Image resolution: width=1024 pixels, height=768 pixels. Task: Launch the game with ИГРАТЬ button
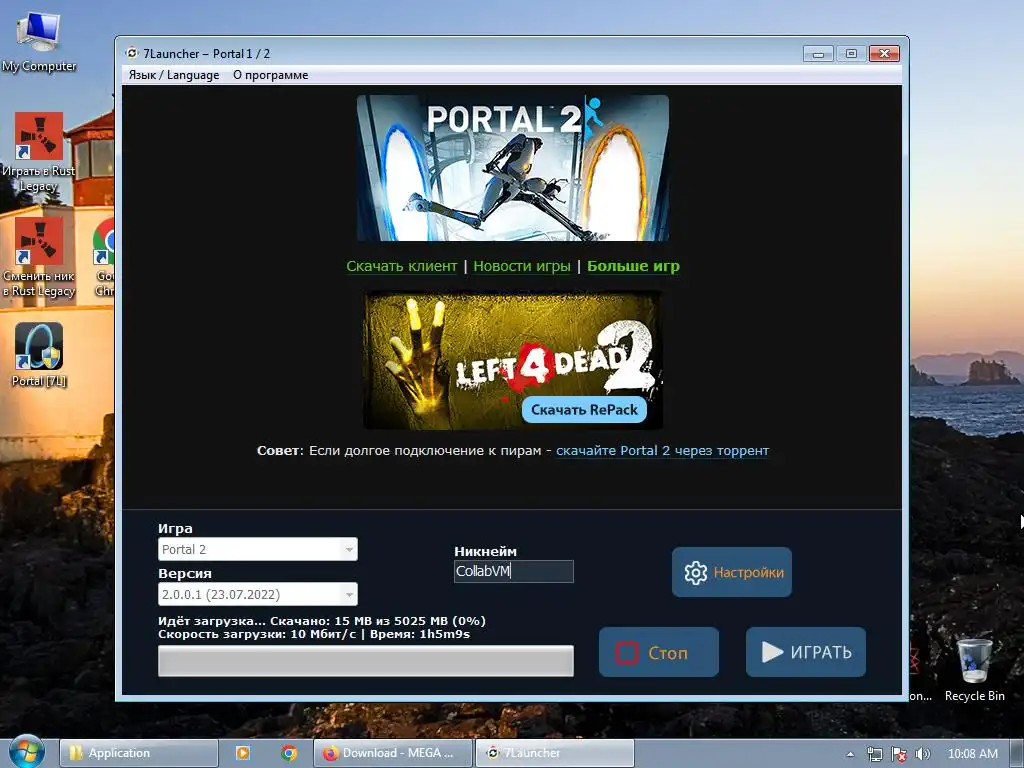tap(806, 652)
